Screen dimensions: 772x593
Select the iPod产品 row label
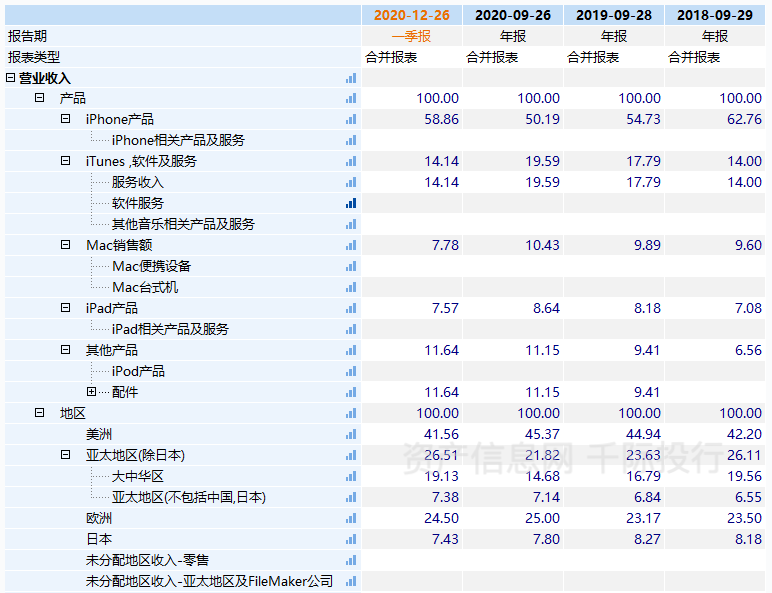(x=138, y=371)
